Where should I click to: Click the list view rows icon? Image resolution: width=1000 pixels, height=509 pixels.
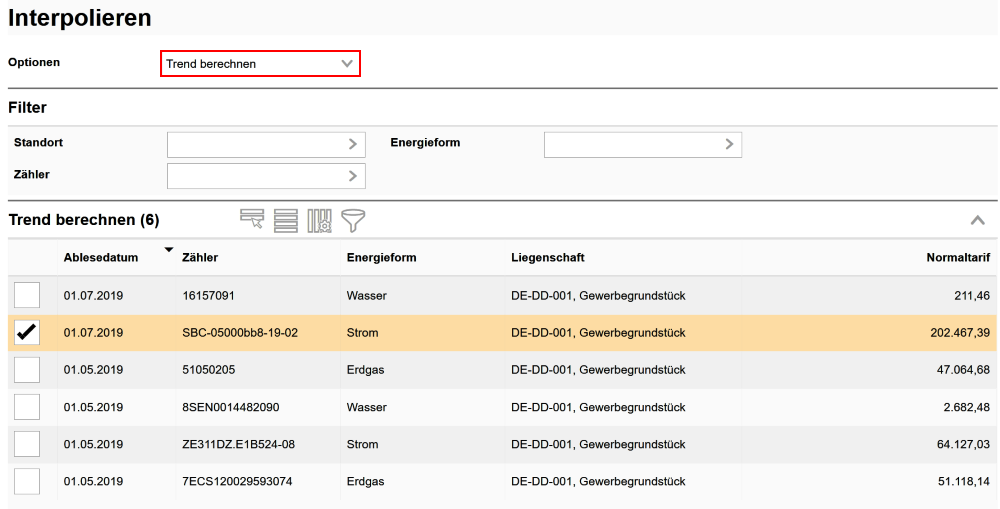pos(286,220)
